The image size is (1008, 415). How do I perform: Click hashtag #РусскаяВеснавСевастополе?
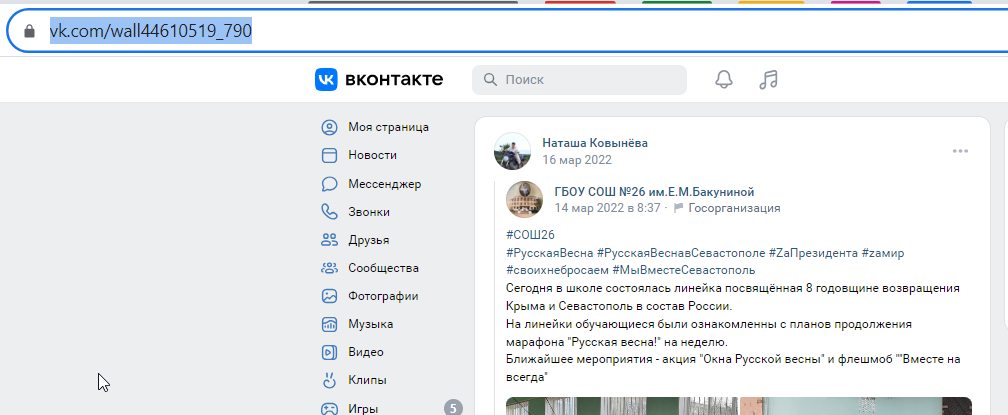coord(681,253)
